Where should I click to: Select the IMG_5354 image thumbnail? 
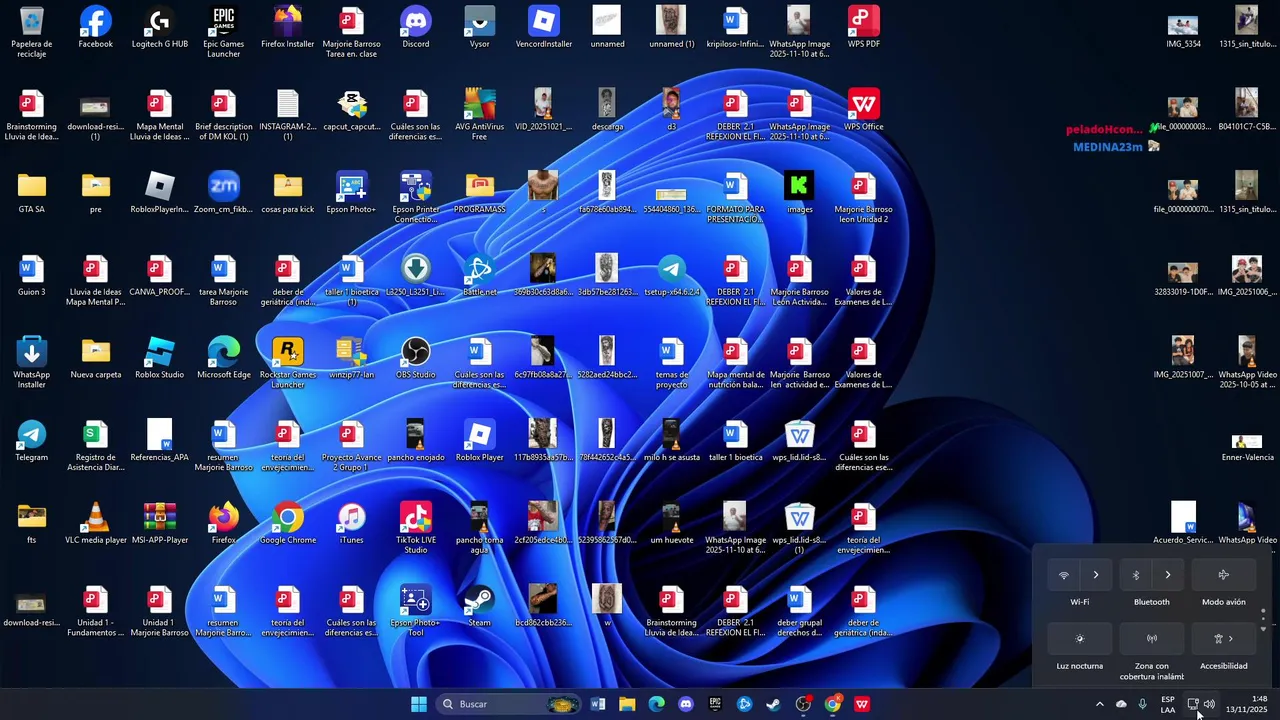point(1183,31)
